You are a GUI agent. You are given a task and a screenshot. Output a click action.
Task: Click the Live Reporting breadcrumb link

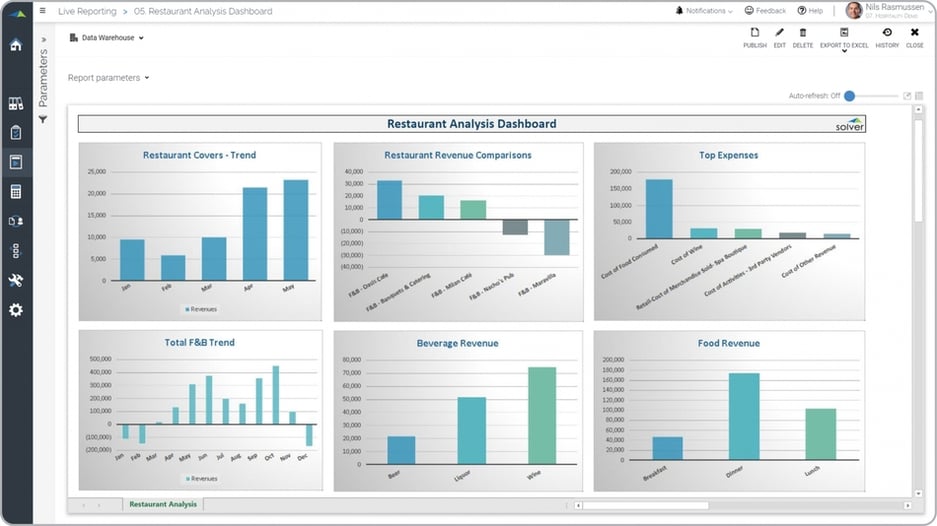(x=86, y=11)
